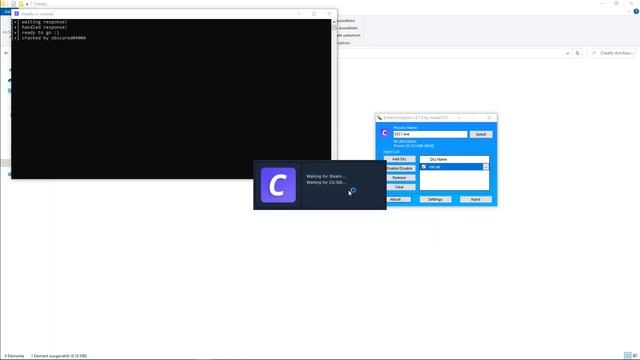Click the Explorer back arrow
The width and height of the screenshot is (640, 360).
(x=6, y=53)
